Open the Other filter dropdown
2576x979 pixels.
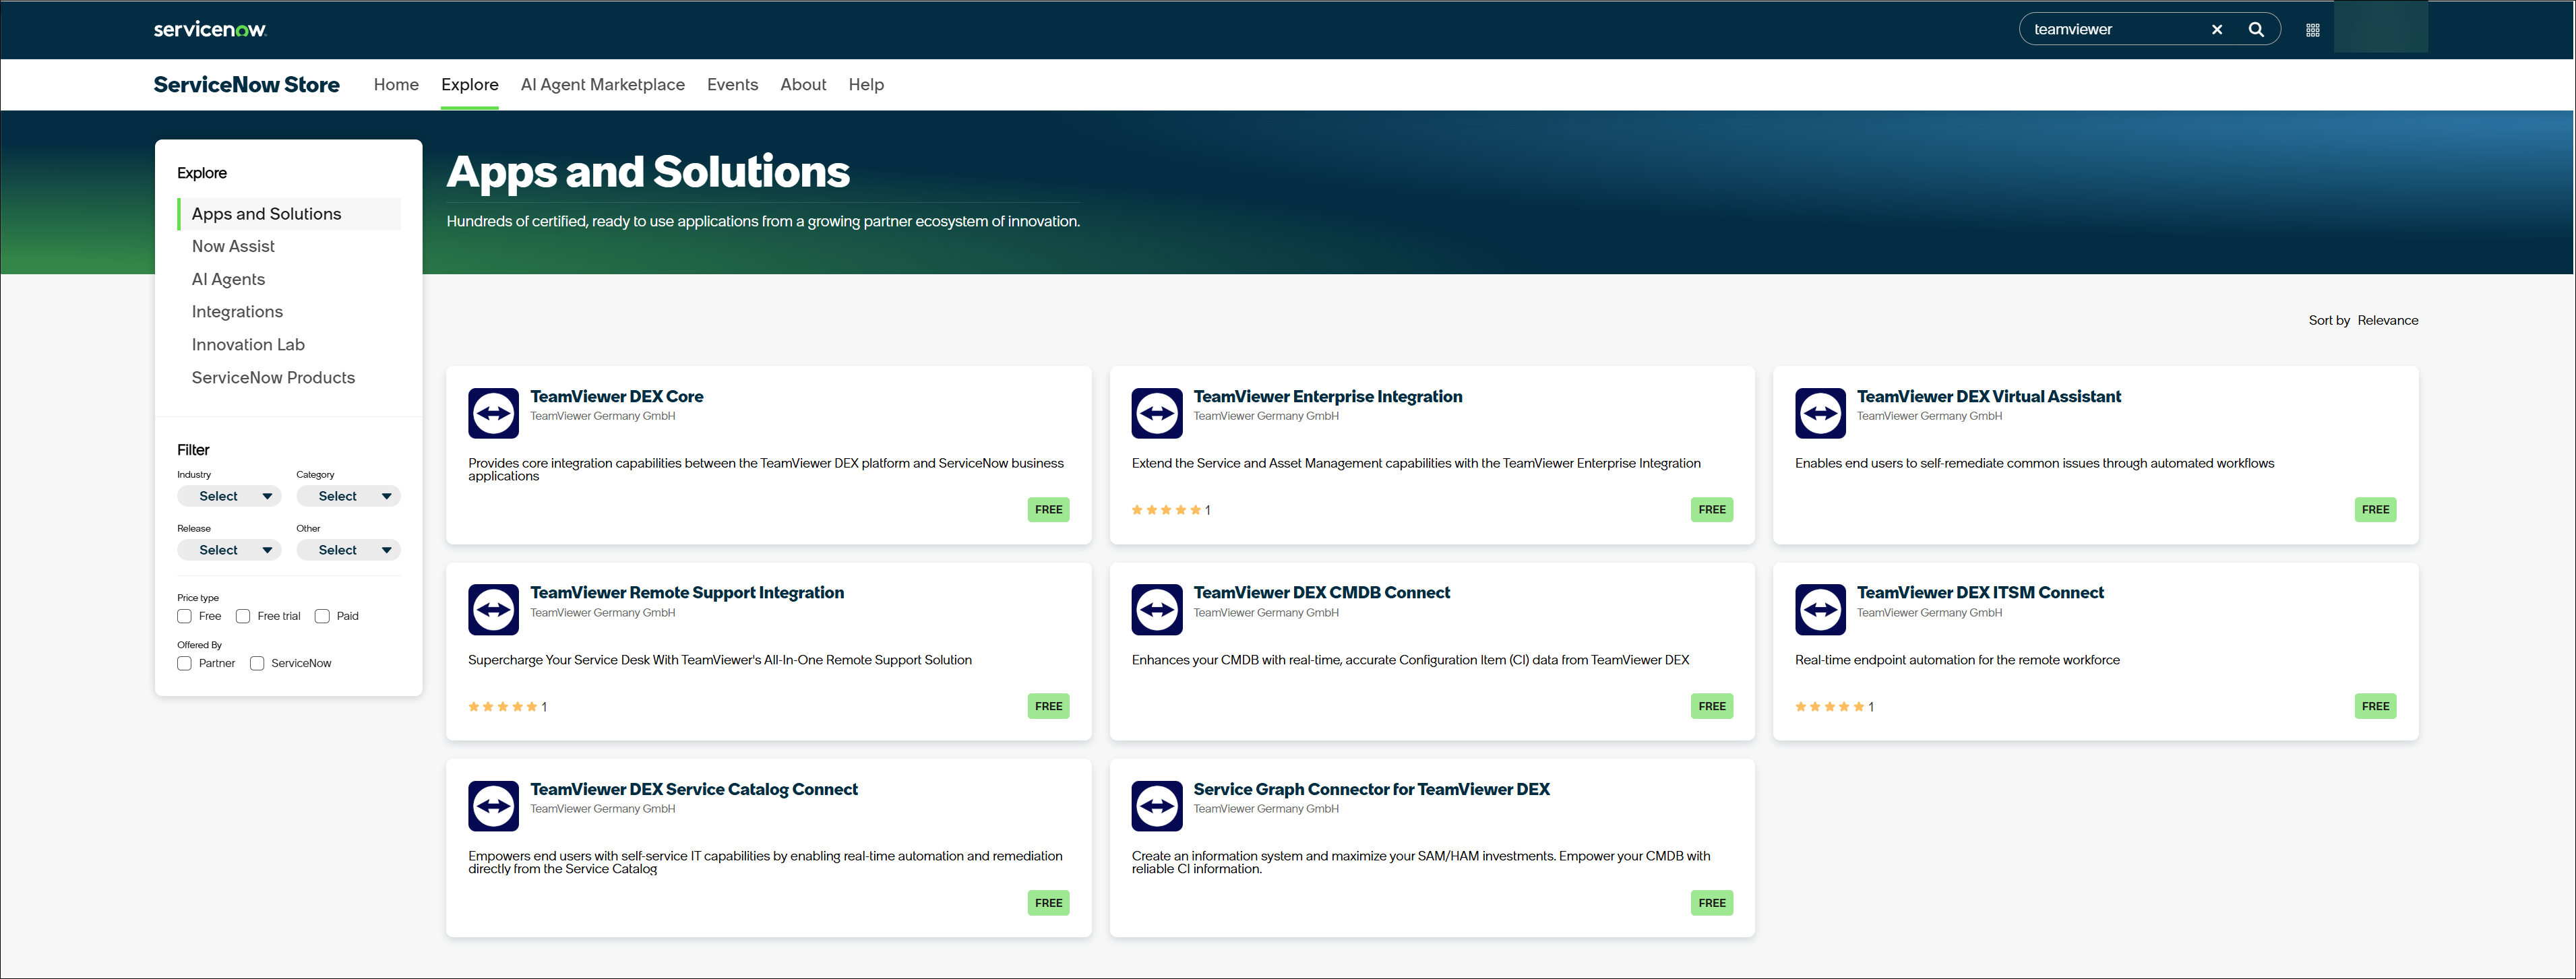coord(348,550)
